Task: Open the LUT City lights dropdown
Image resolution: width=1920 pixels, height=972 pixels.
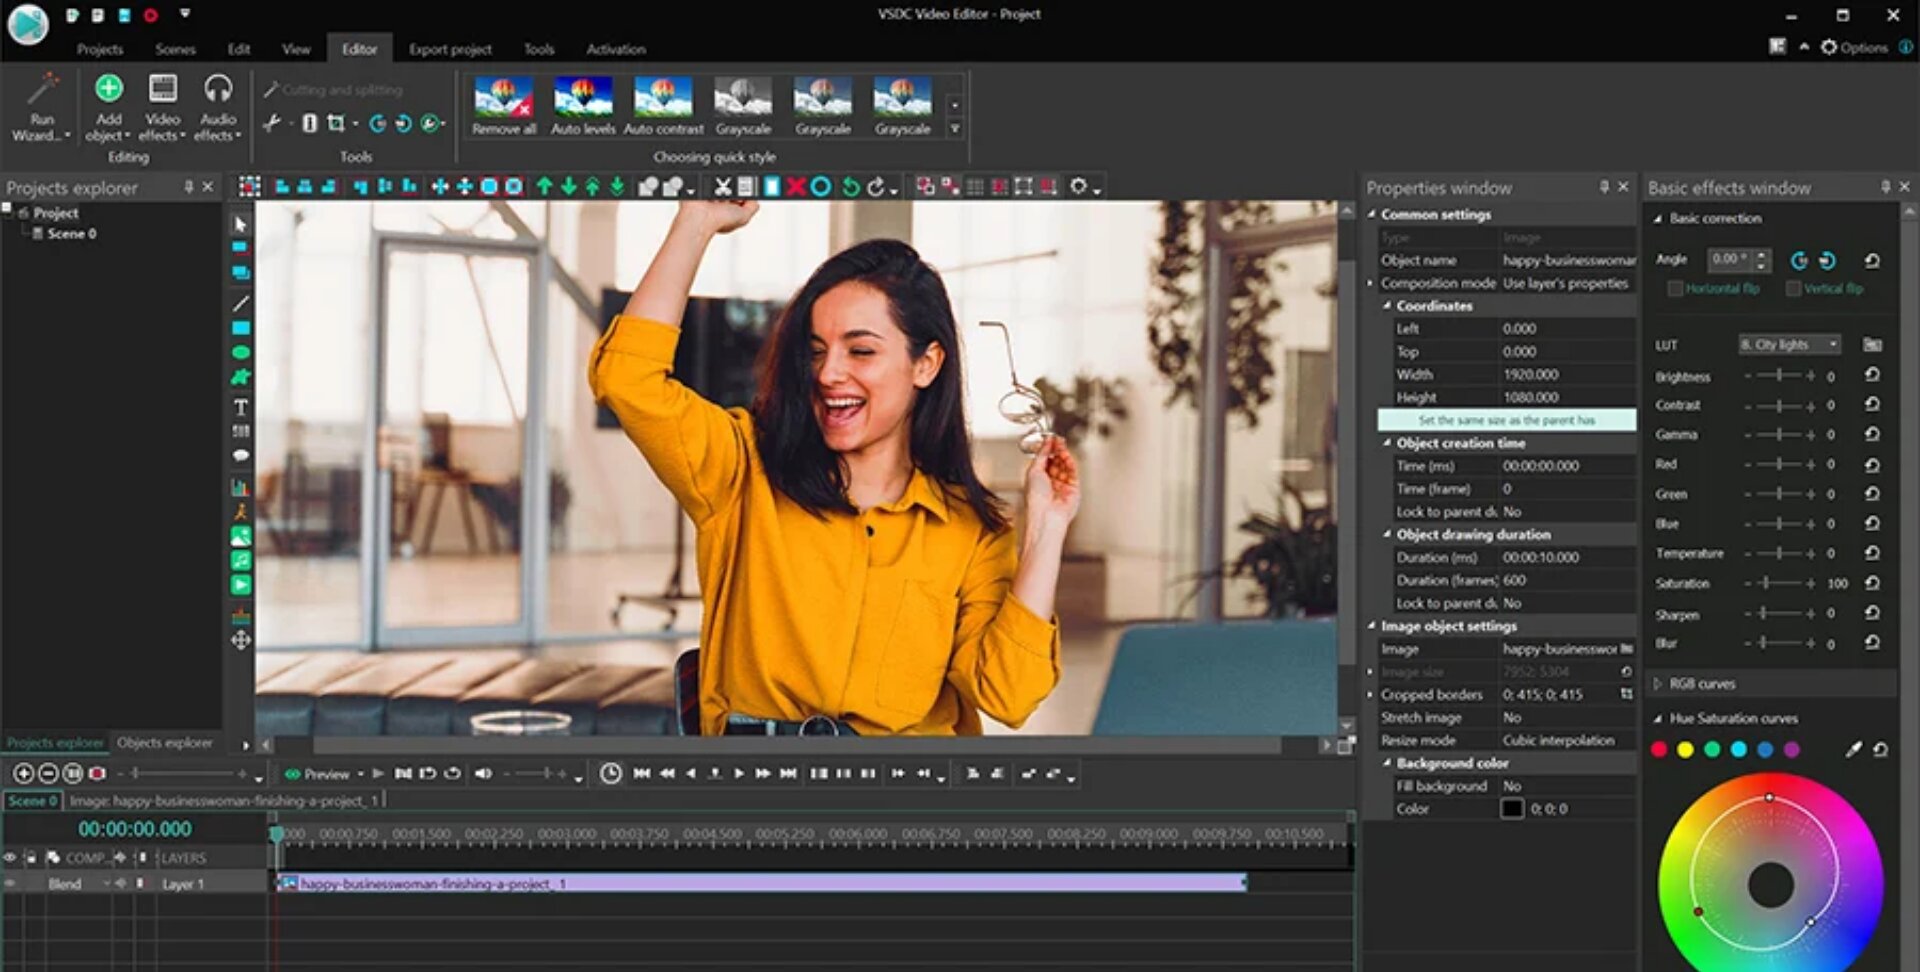Action: [1789, 345]
